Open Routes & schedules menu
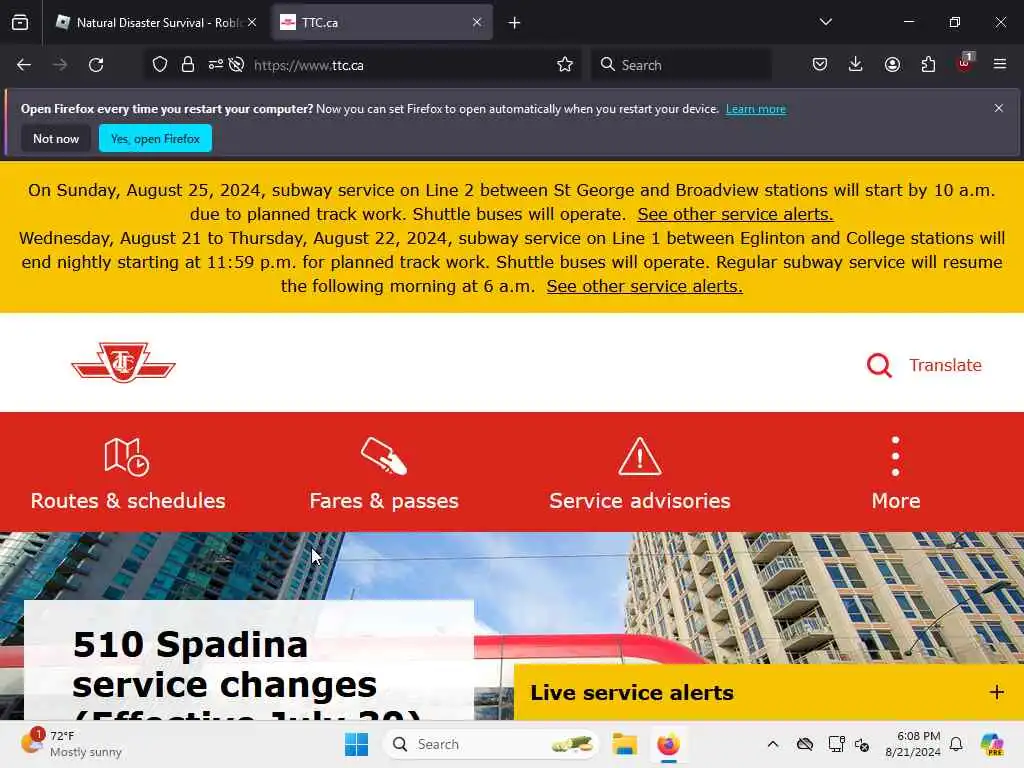 [128, 473]
